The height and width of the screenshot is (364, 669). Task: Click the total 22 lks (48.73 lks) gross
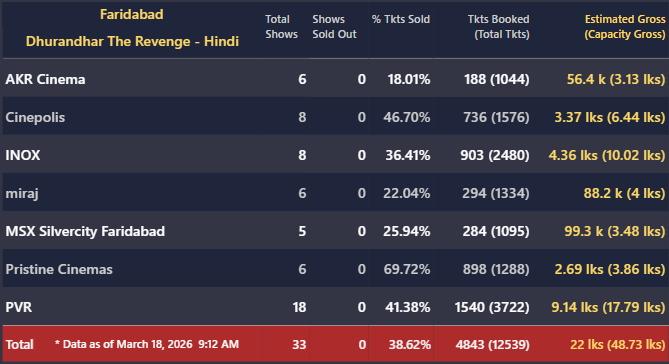coord(618,344)
